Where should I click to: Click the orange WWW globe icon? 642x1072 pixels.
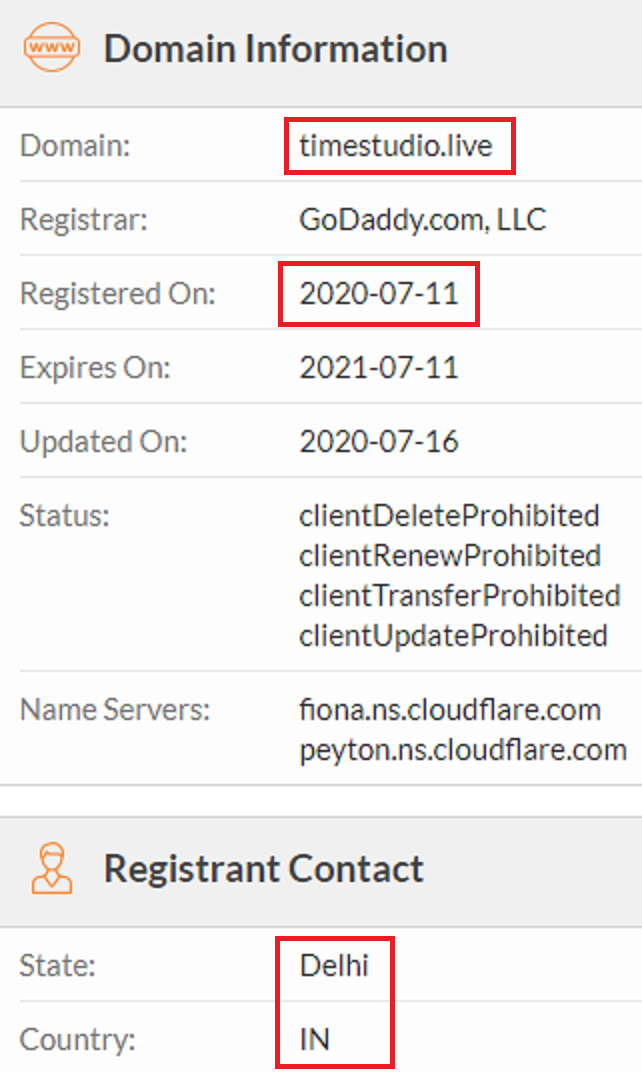point(51,48)
